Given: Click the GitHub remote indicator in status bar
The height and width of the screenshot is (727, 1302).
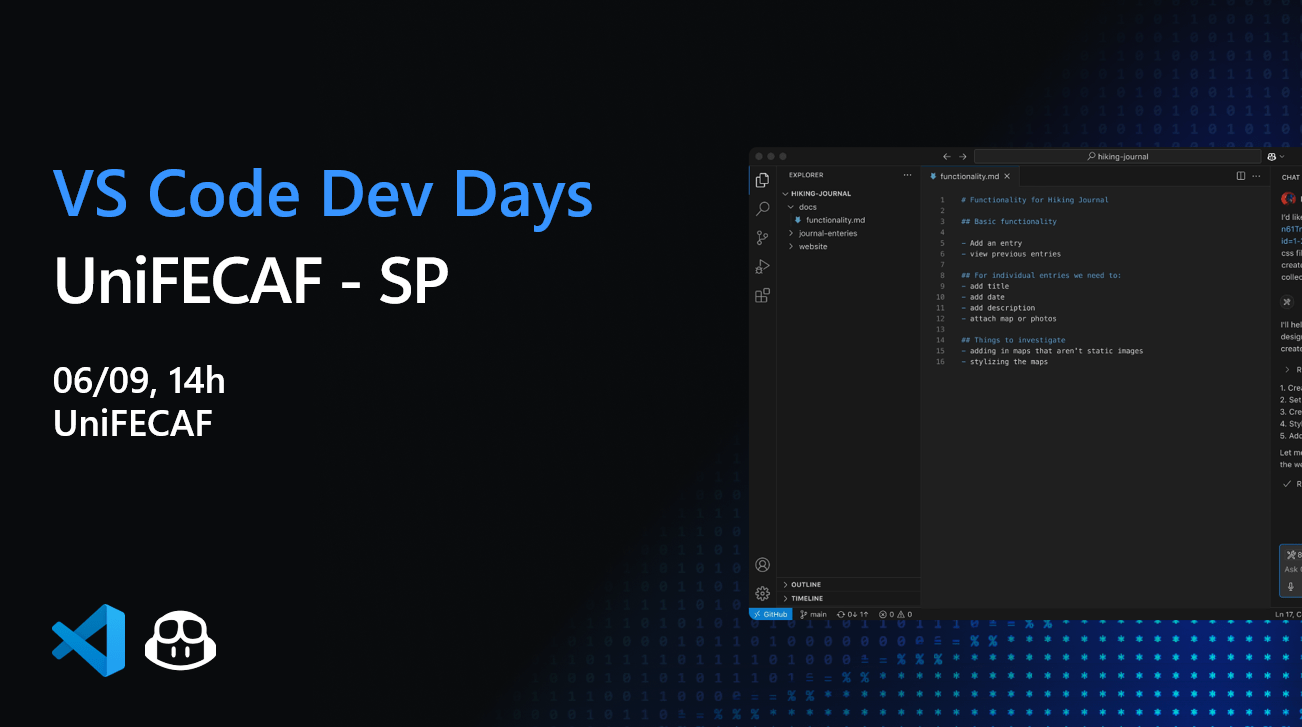Looking at the screenshot, I should [771, 614].
